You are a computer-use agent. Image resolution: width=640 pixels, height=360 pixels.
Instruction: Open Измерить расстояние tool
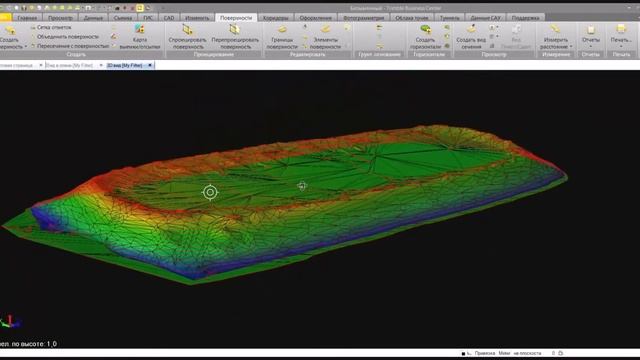[556, 37]
